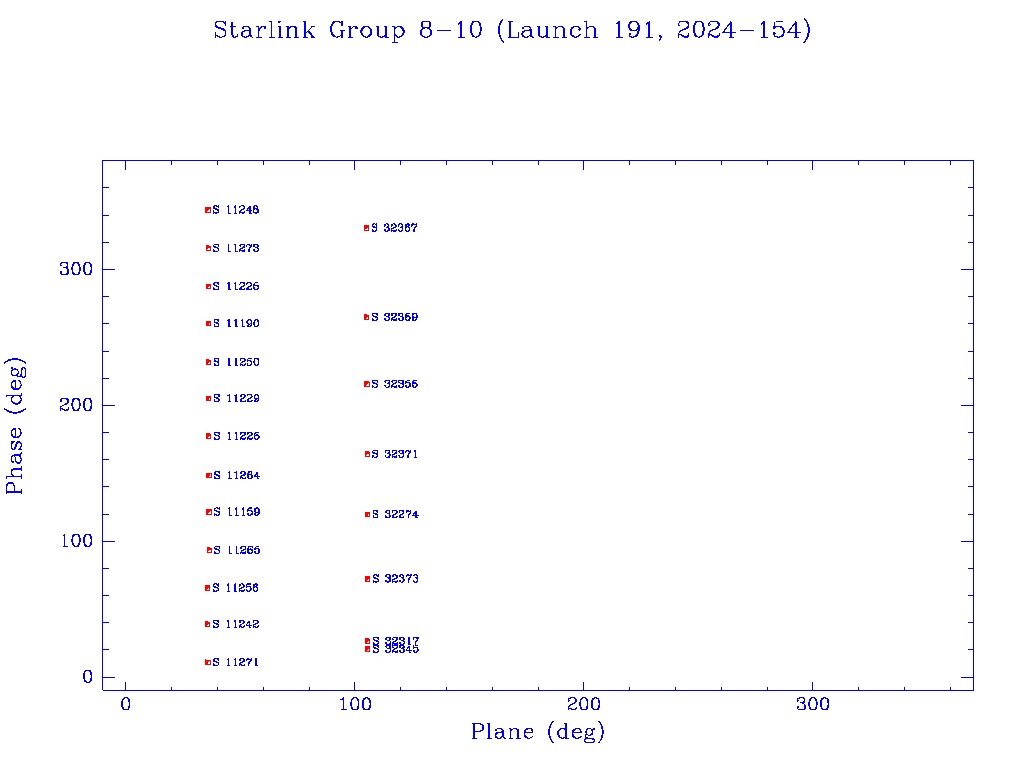This screenshot has height=768, width=1024.
Task: Click the "S 32356" satellite label
Action: pos(394,384)
